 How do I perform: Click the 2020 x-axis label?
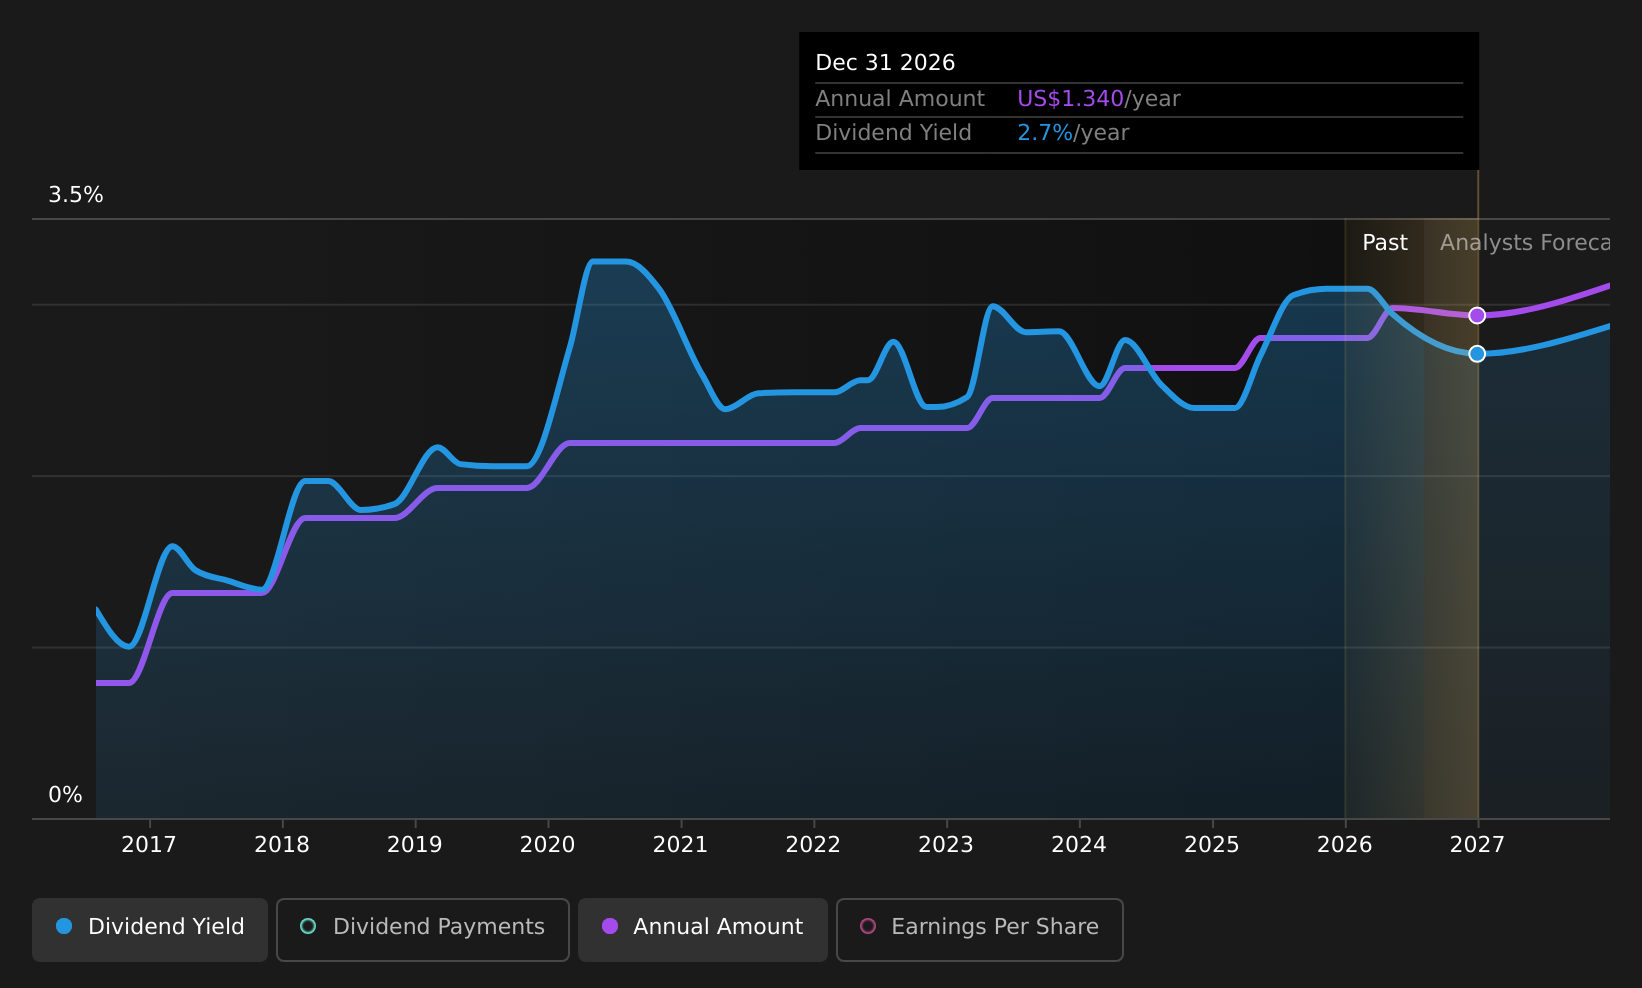pos(548,845)
